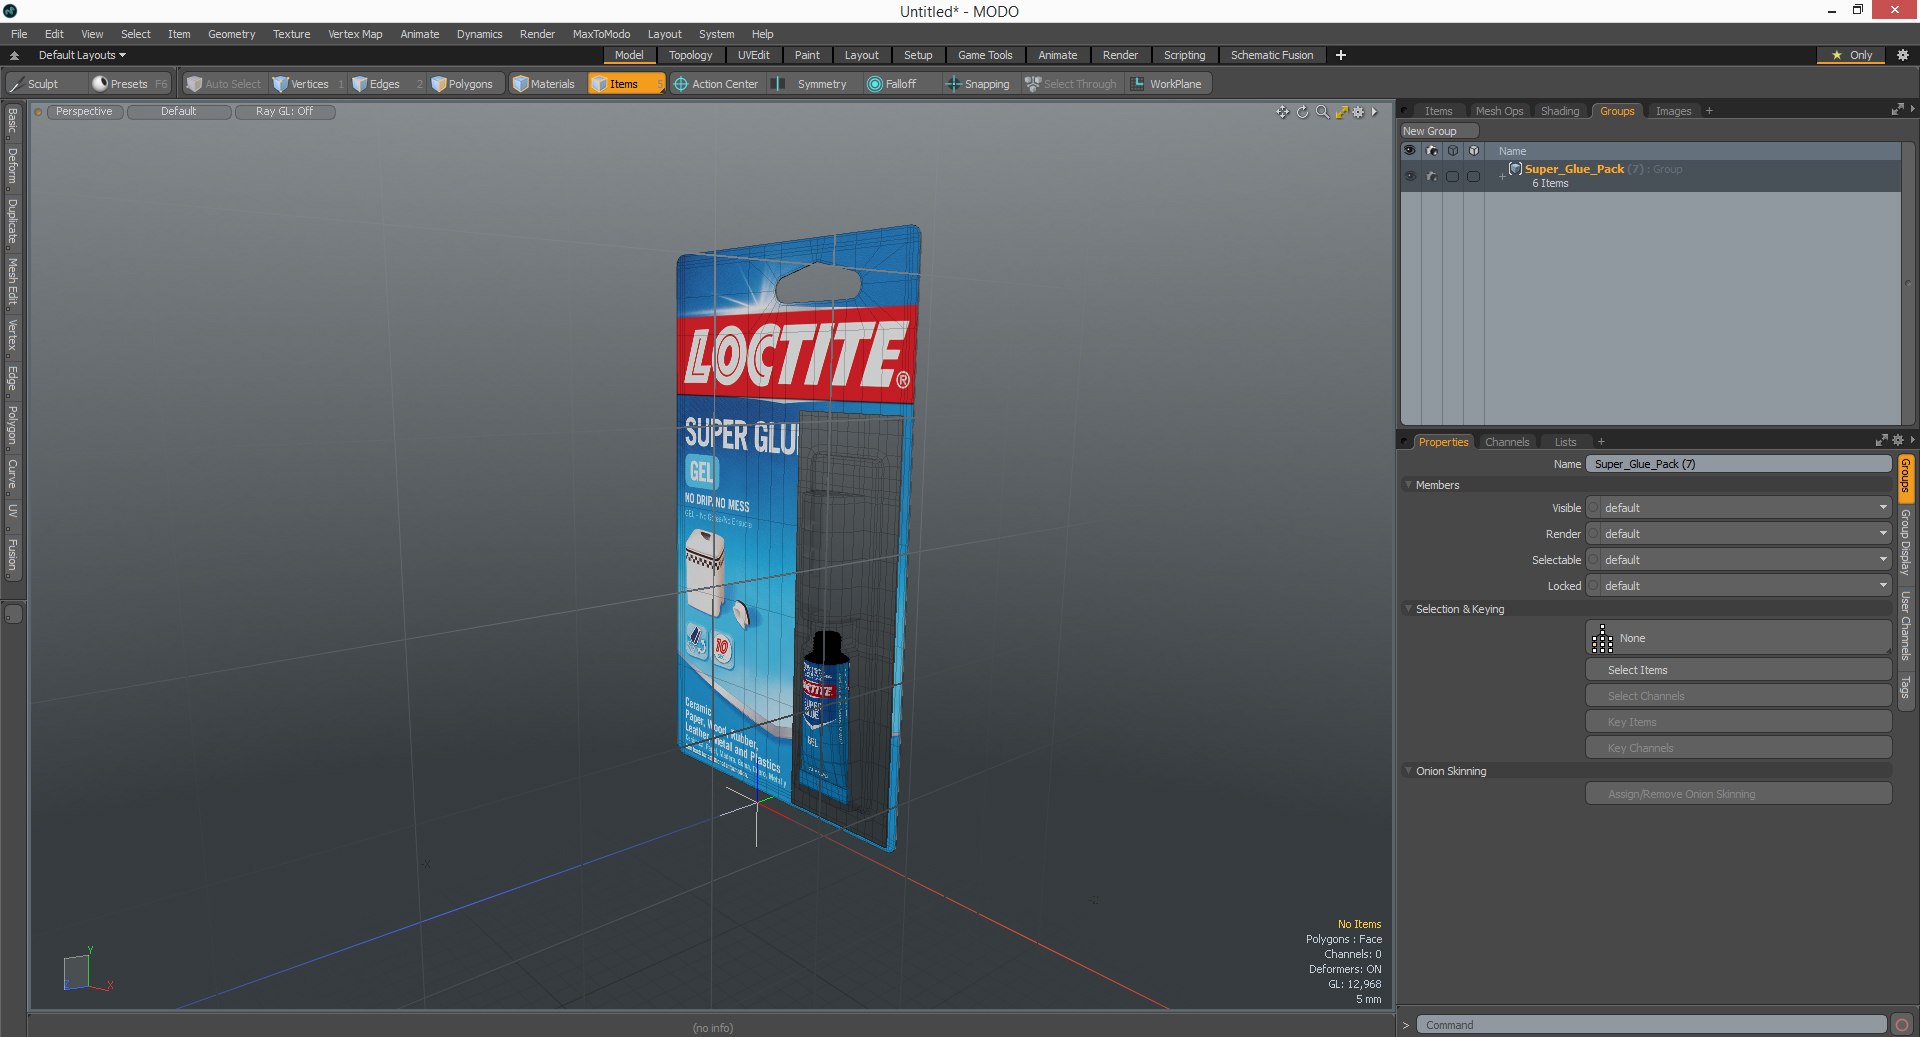Collapse the Selection & Keying section
1920x1037 pixels.
coord(1409,609)
